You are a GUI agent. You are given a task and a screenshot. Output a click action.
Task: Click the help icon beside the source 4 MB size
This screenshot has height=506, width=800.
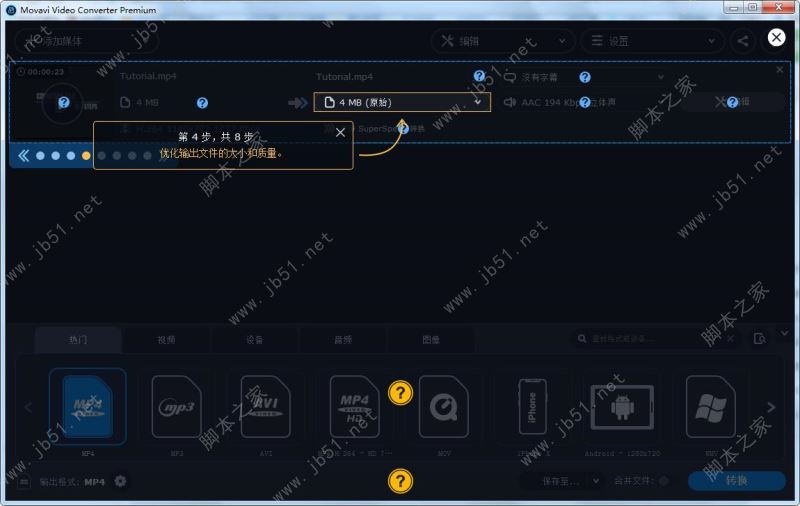tap(202, 103)
